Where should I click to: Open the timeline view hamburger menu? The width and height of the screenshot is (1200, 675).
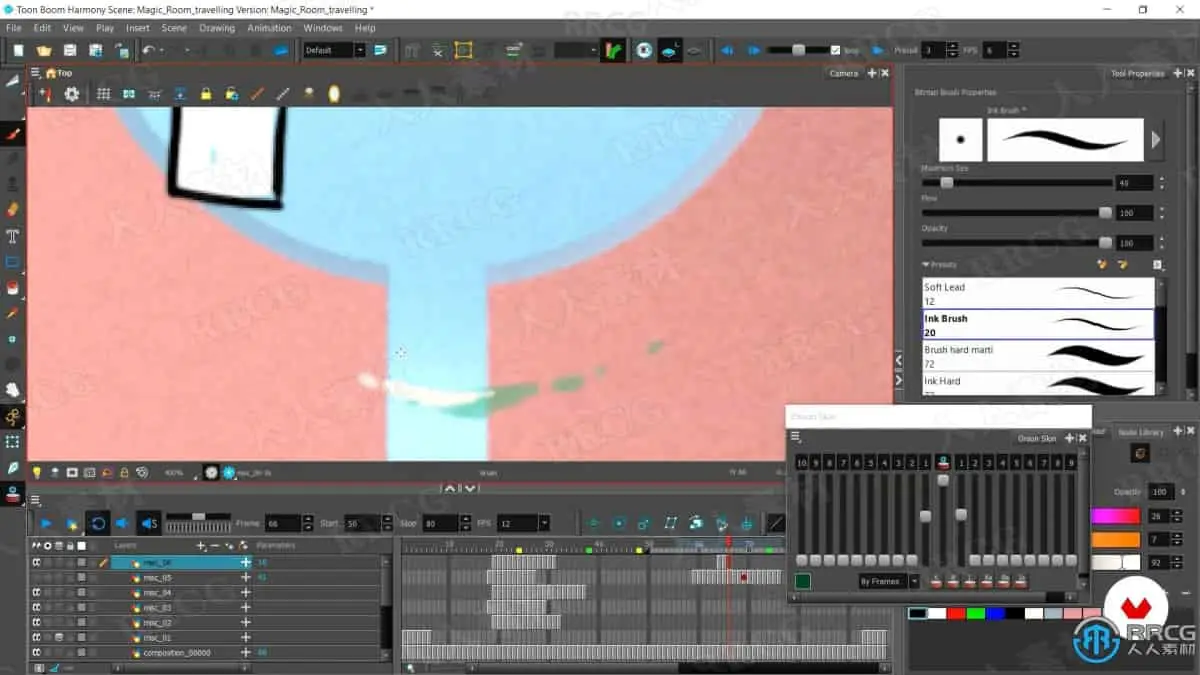[x=35, y=499]
